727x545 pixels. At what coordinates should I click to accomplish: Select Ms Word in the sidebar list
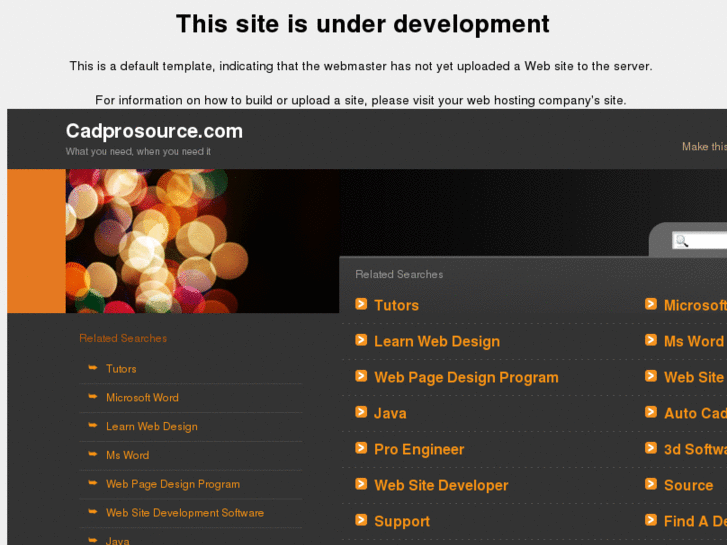point(128,455)
